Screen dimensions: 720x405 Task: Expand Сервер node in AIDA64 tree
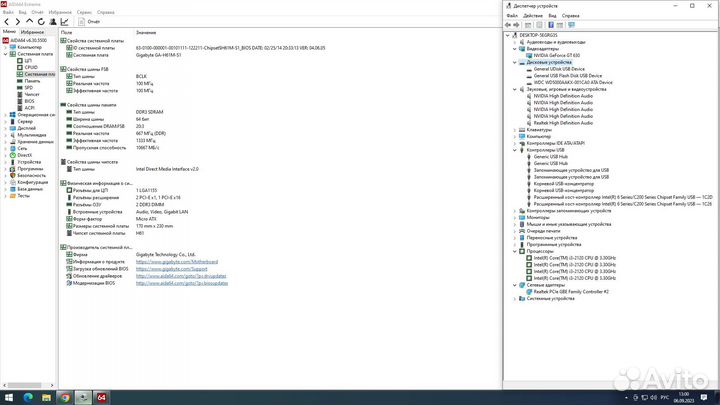(6, 122)
